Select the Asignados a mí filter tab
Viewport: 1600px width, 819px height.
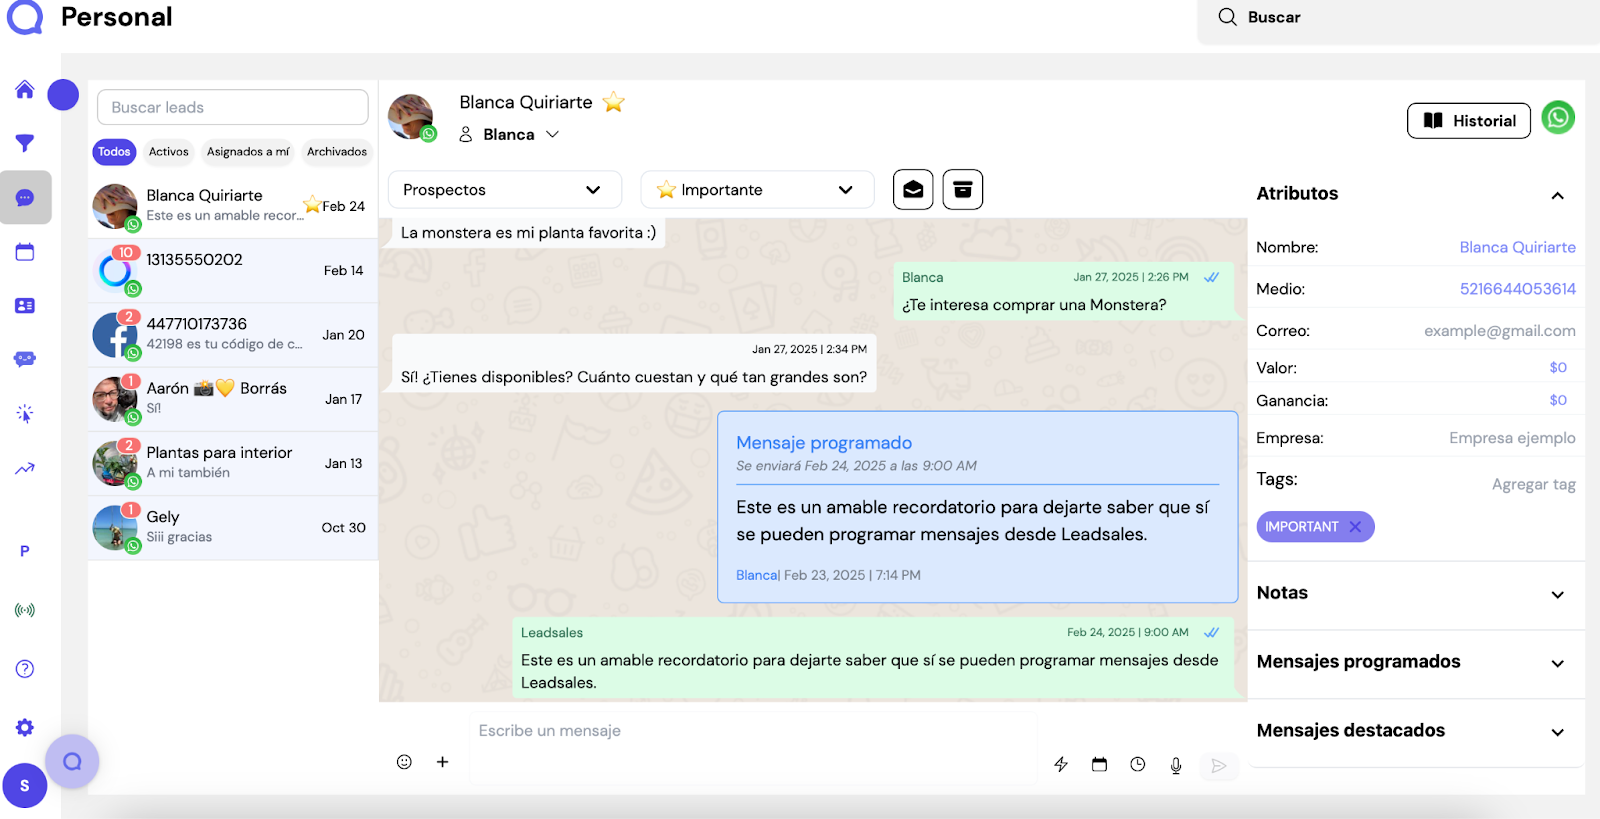point(248,152)
